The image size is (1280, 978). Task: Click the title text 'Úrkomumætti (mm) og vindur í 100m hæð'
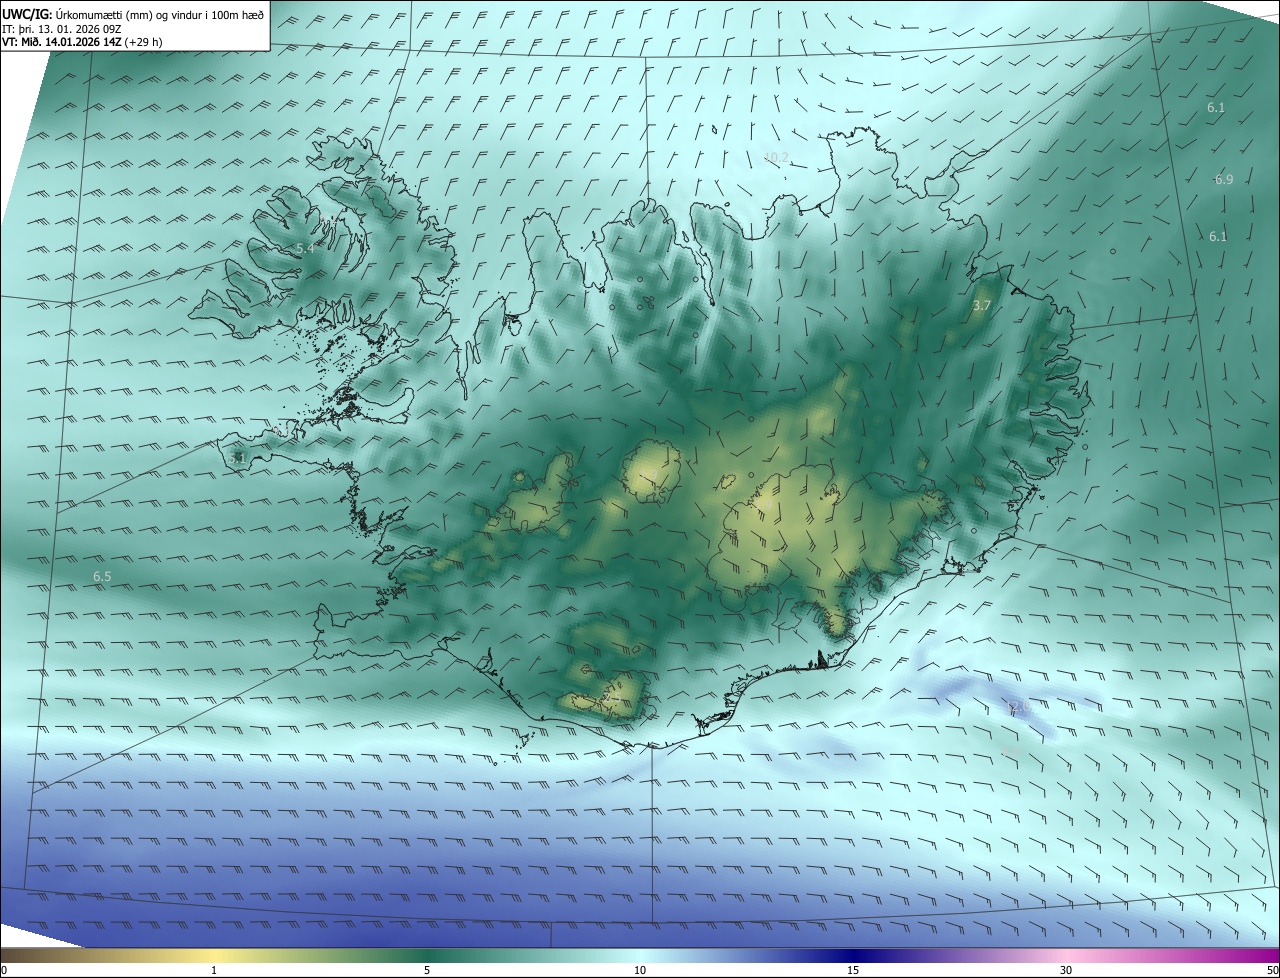click(x=160, y=14)
